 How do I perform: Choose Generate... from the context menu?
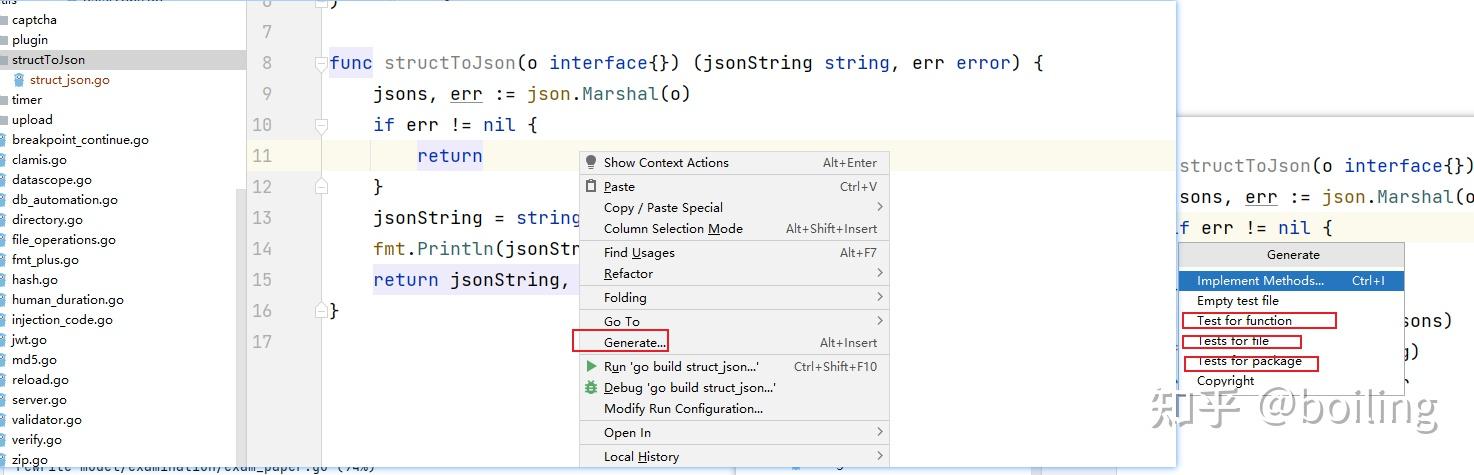click(x=634, y=342)
